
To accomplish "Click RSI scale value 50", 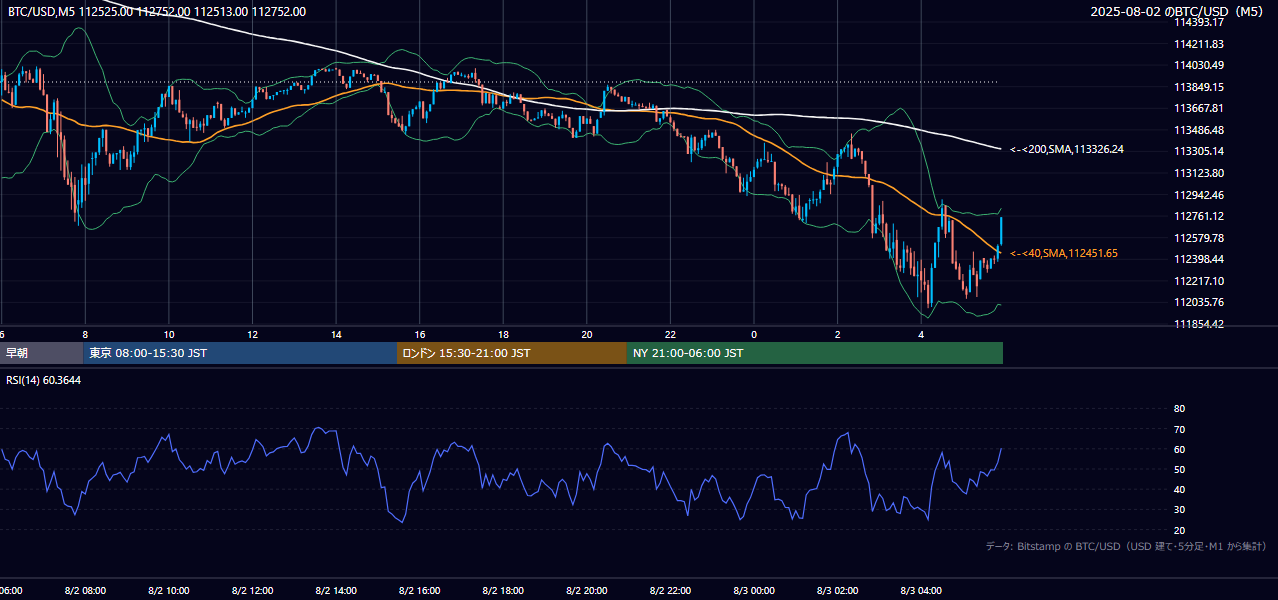I will [x=1179, y=469].
